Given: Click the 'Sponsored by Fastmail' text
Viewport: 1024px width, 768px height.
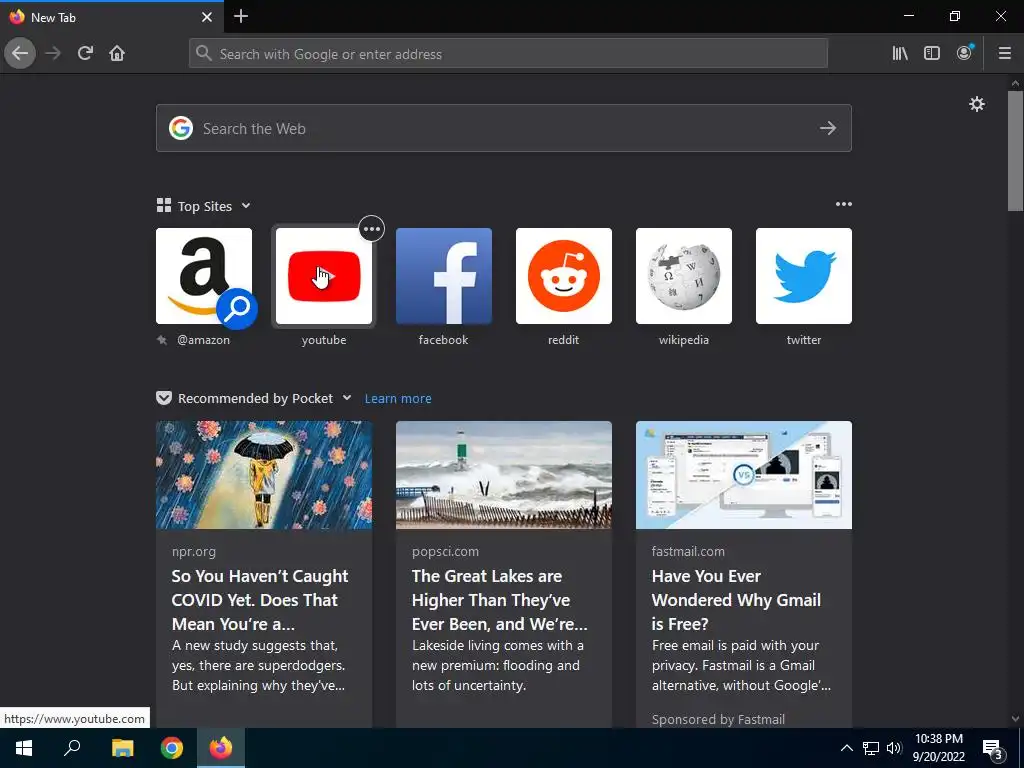Looking at the screenshot, I should click(718, 719).
